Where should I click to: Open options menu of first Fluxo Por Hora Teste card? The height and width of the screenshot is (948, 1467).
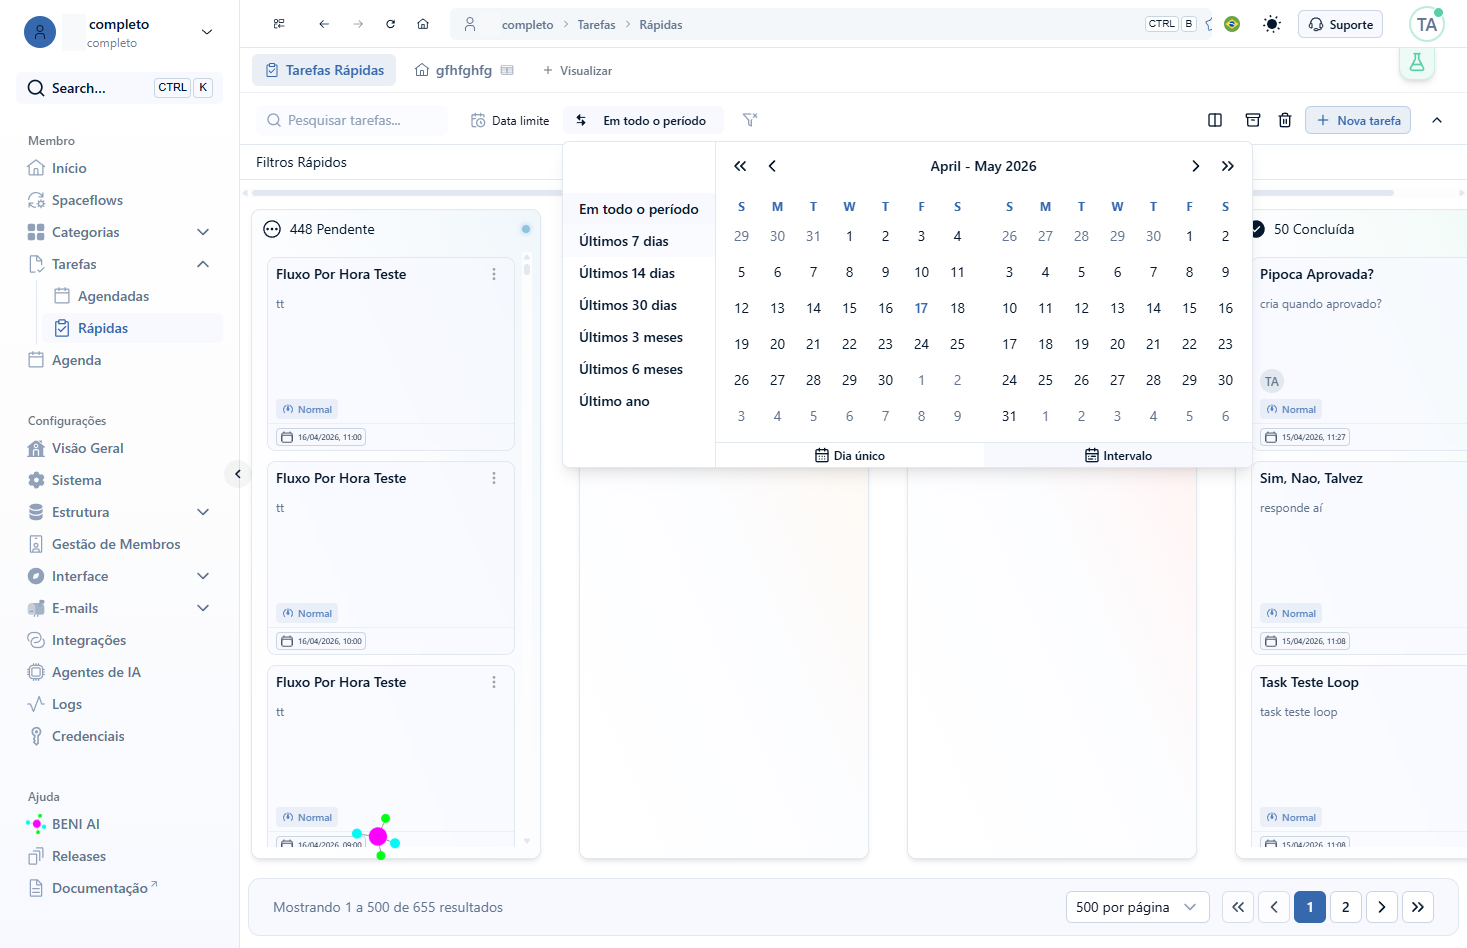pyautogui.click(x=494, y=274)
